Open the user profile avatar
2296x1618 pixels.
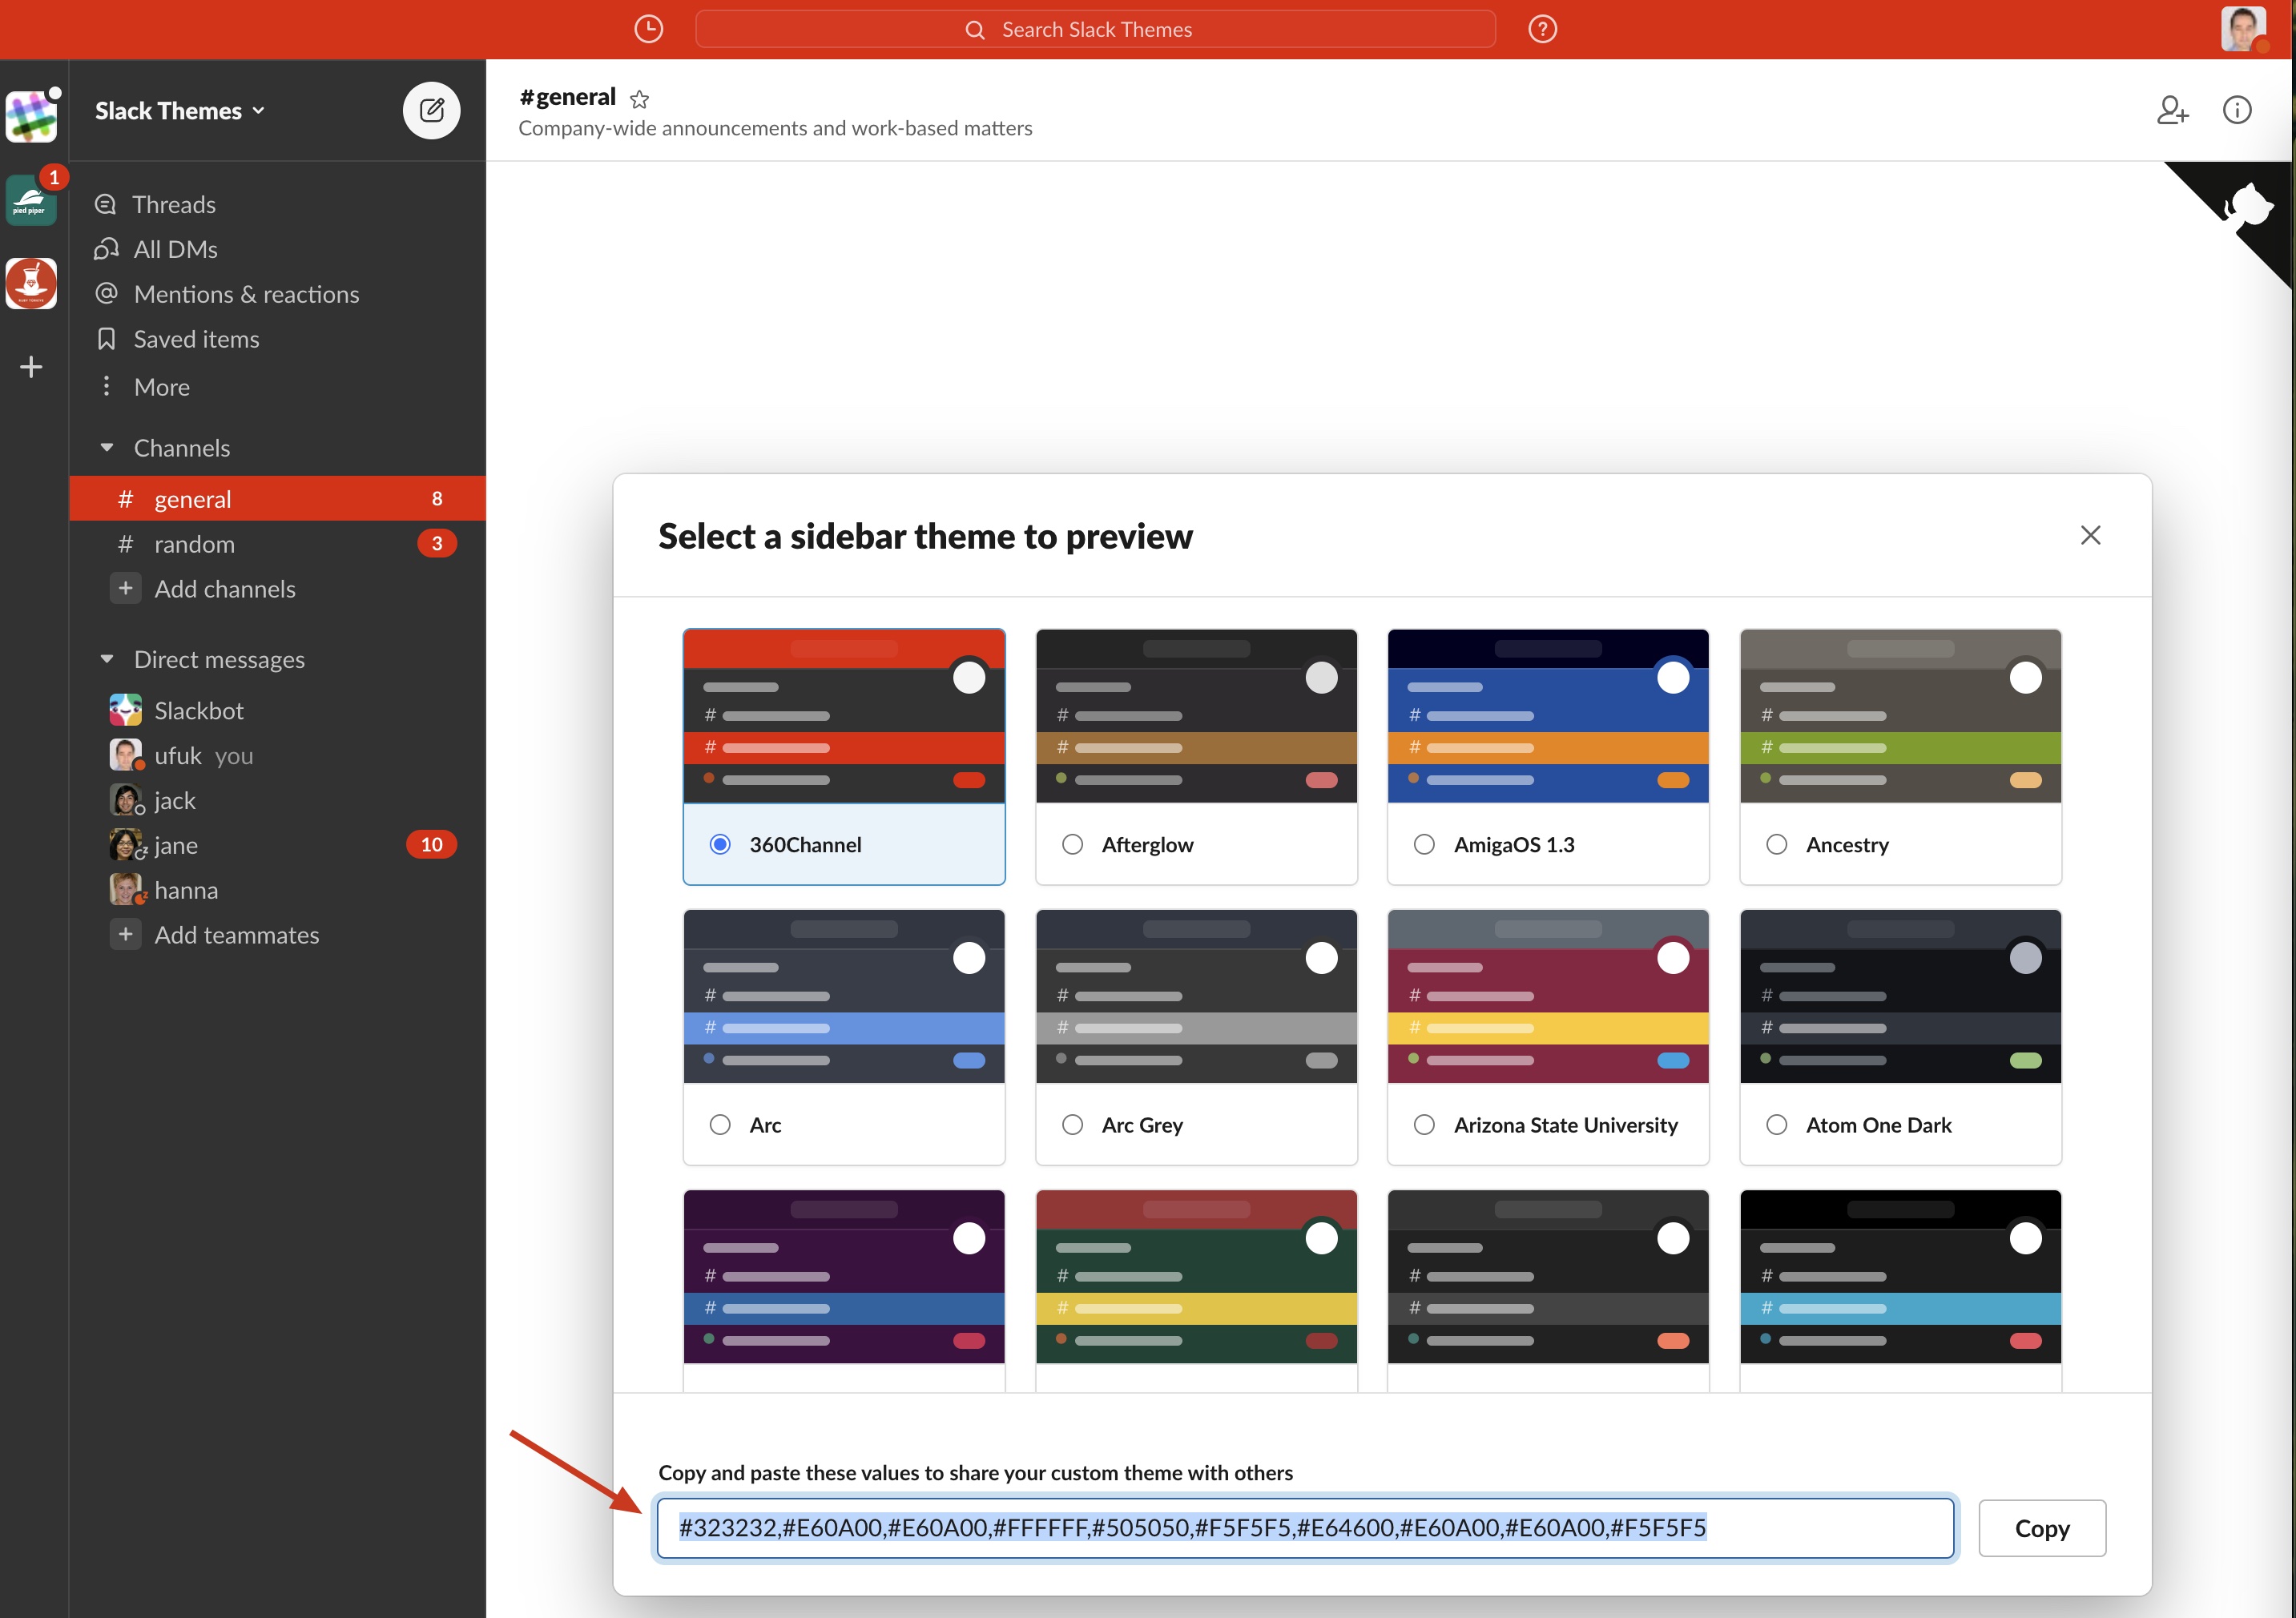(2242, 29)
